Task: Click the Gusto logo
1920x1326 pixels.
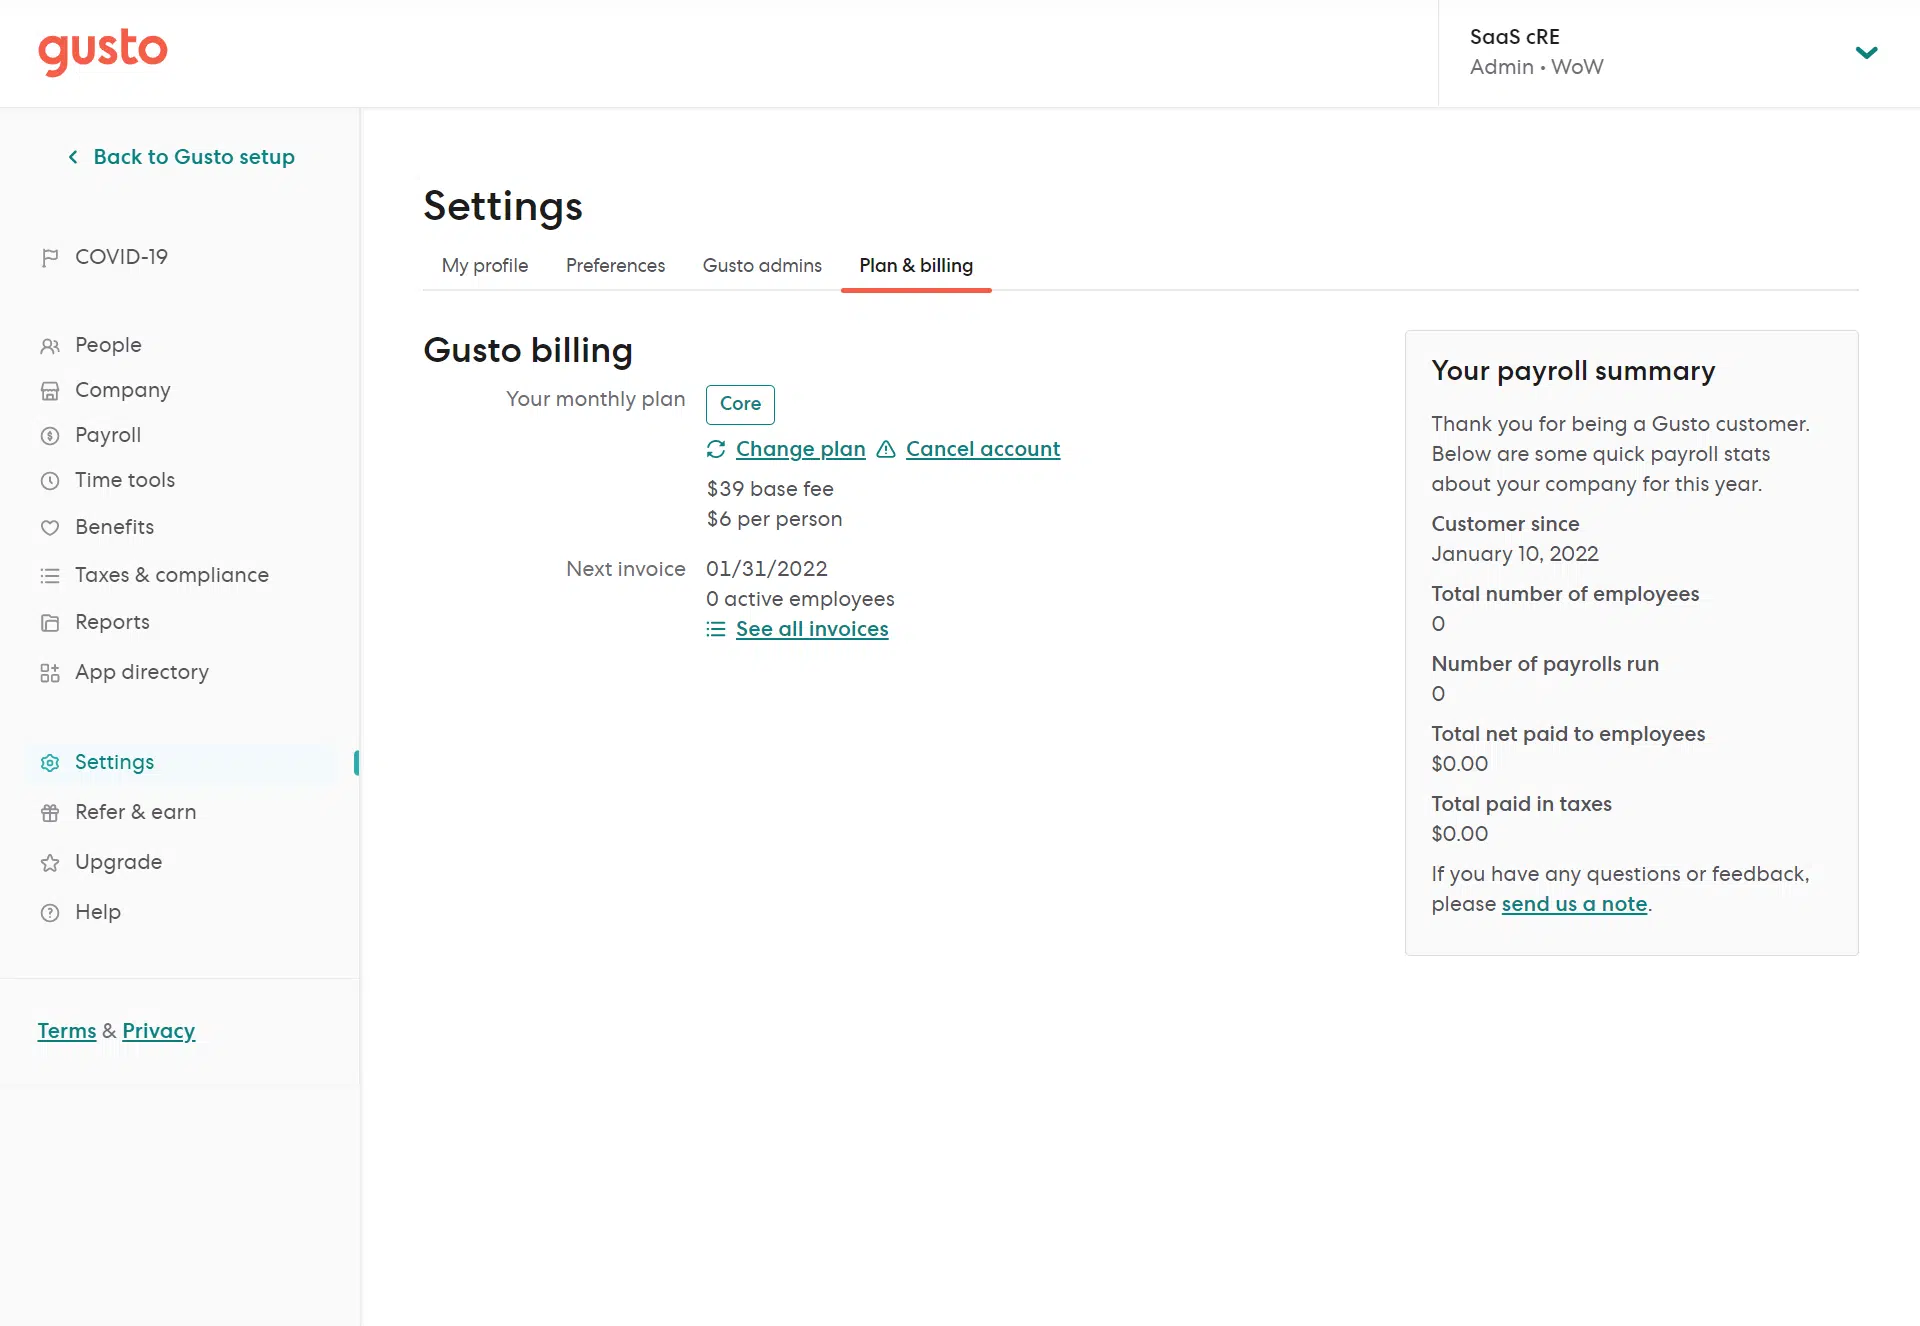Action: (103, 50)
